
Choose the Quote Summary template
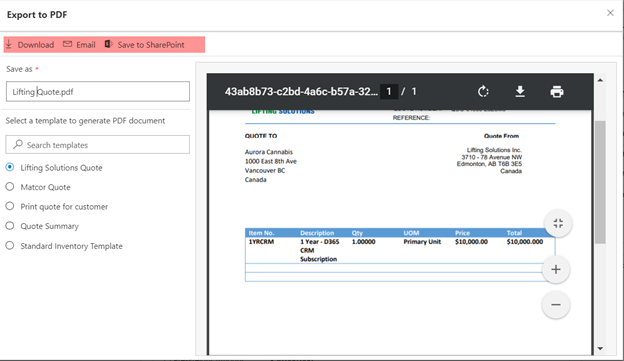point(10,226)
